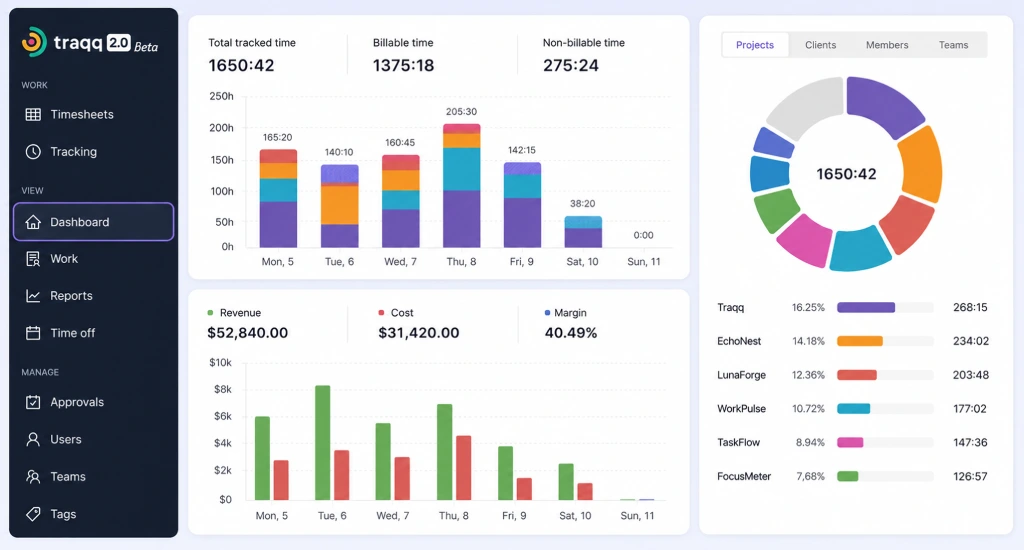Click the Sat, 10 stacked hours bar

click(583, 232)
